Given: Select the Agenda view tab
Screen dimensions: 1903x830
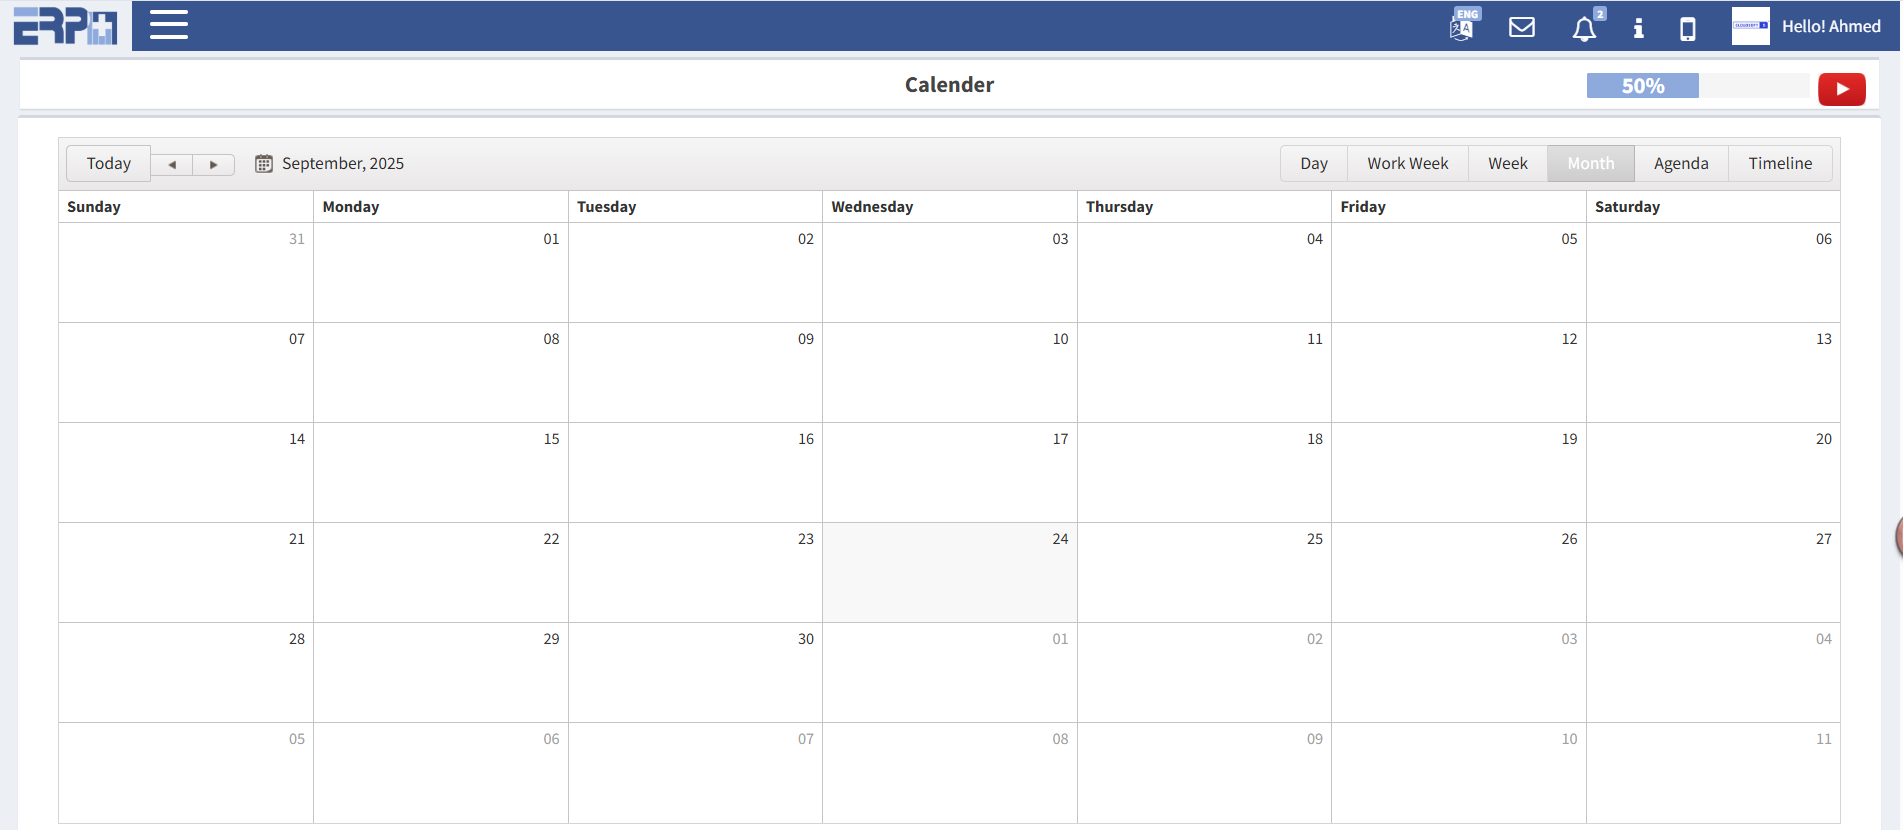Looking at the screenshot, I should (x=1680, y=164).
